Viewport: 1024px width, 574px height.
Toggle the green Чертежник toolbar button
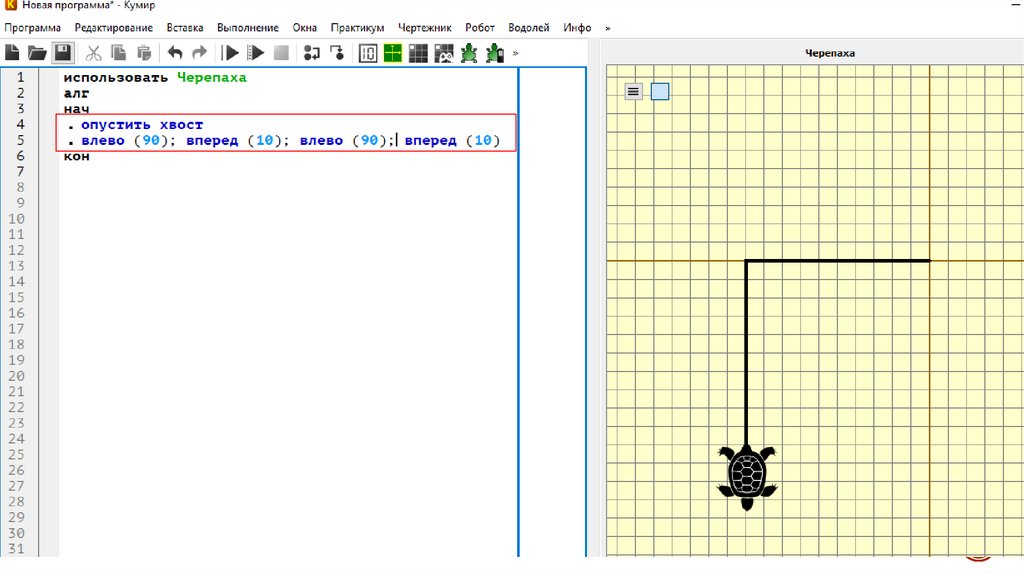(393, 53)
